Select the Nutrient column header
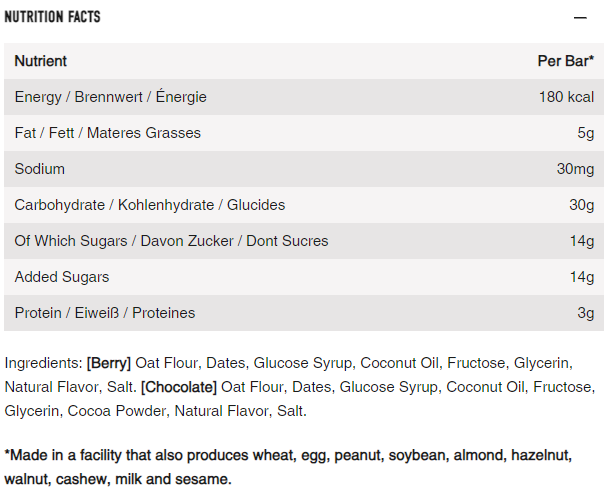606x489 pixels. tap(41, 61)
